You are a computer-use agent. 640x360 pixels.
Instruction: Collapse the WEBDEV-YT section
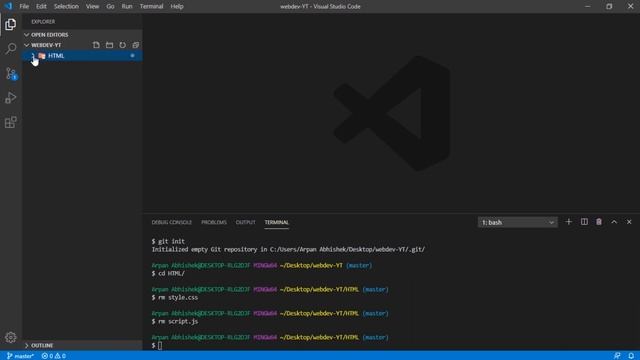[x=27, y=45]
